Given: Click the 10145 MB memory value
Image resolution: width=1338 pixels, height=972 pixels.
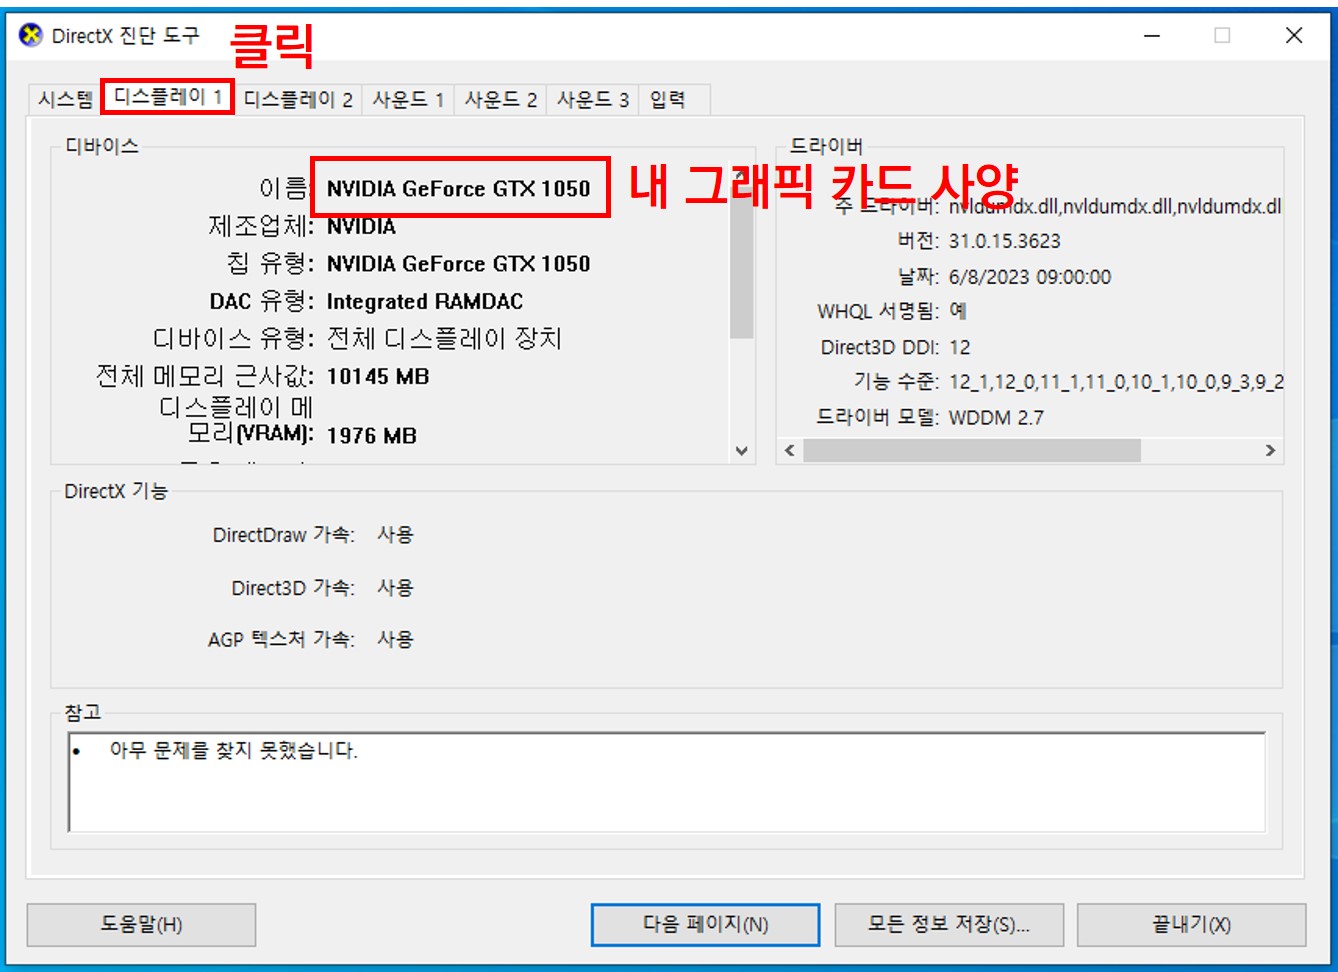Looking at the screenshot, I should (378, 377).
